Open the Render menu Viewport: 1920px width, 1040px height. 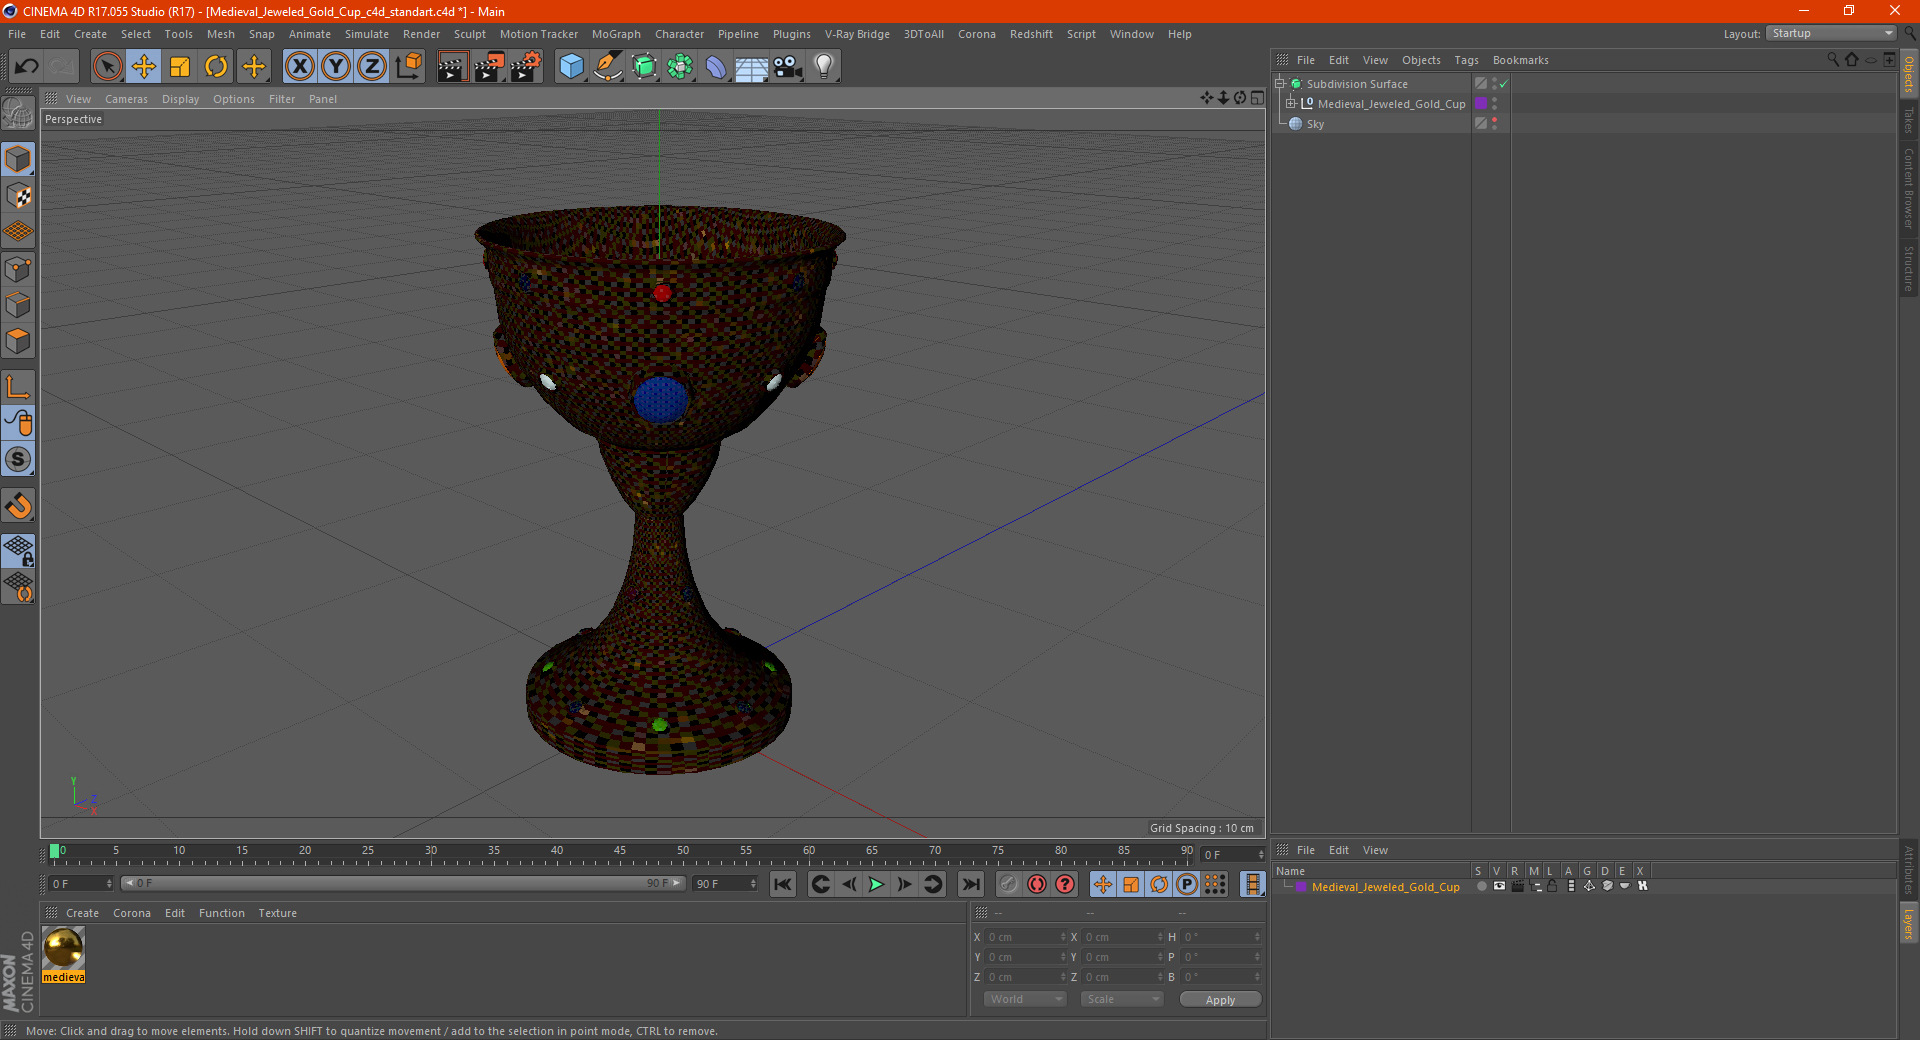pyautogui.click(x=421, y=34)
